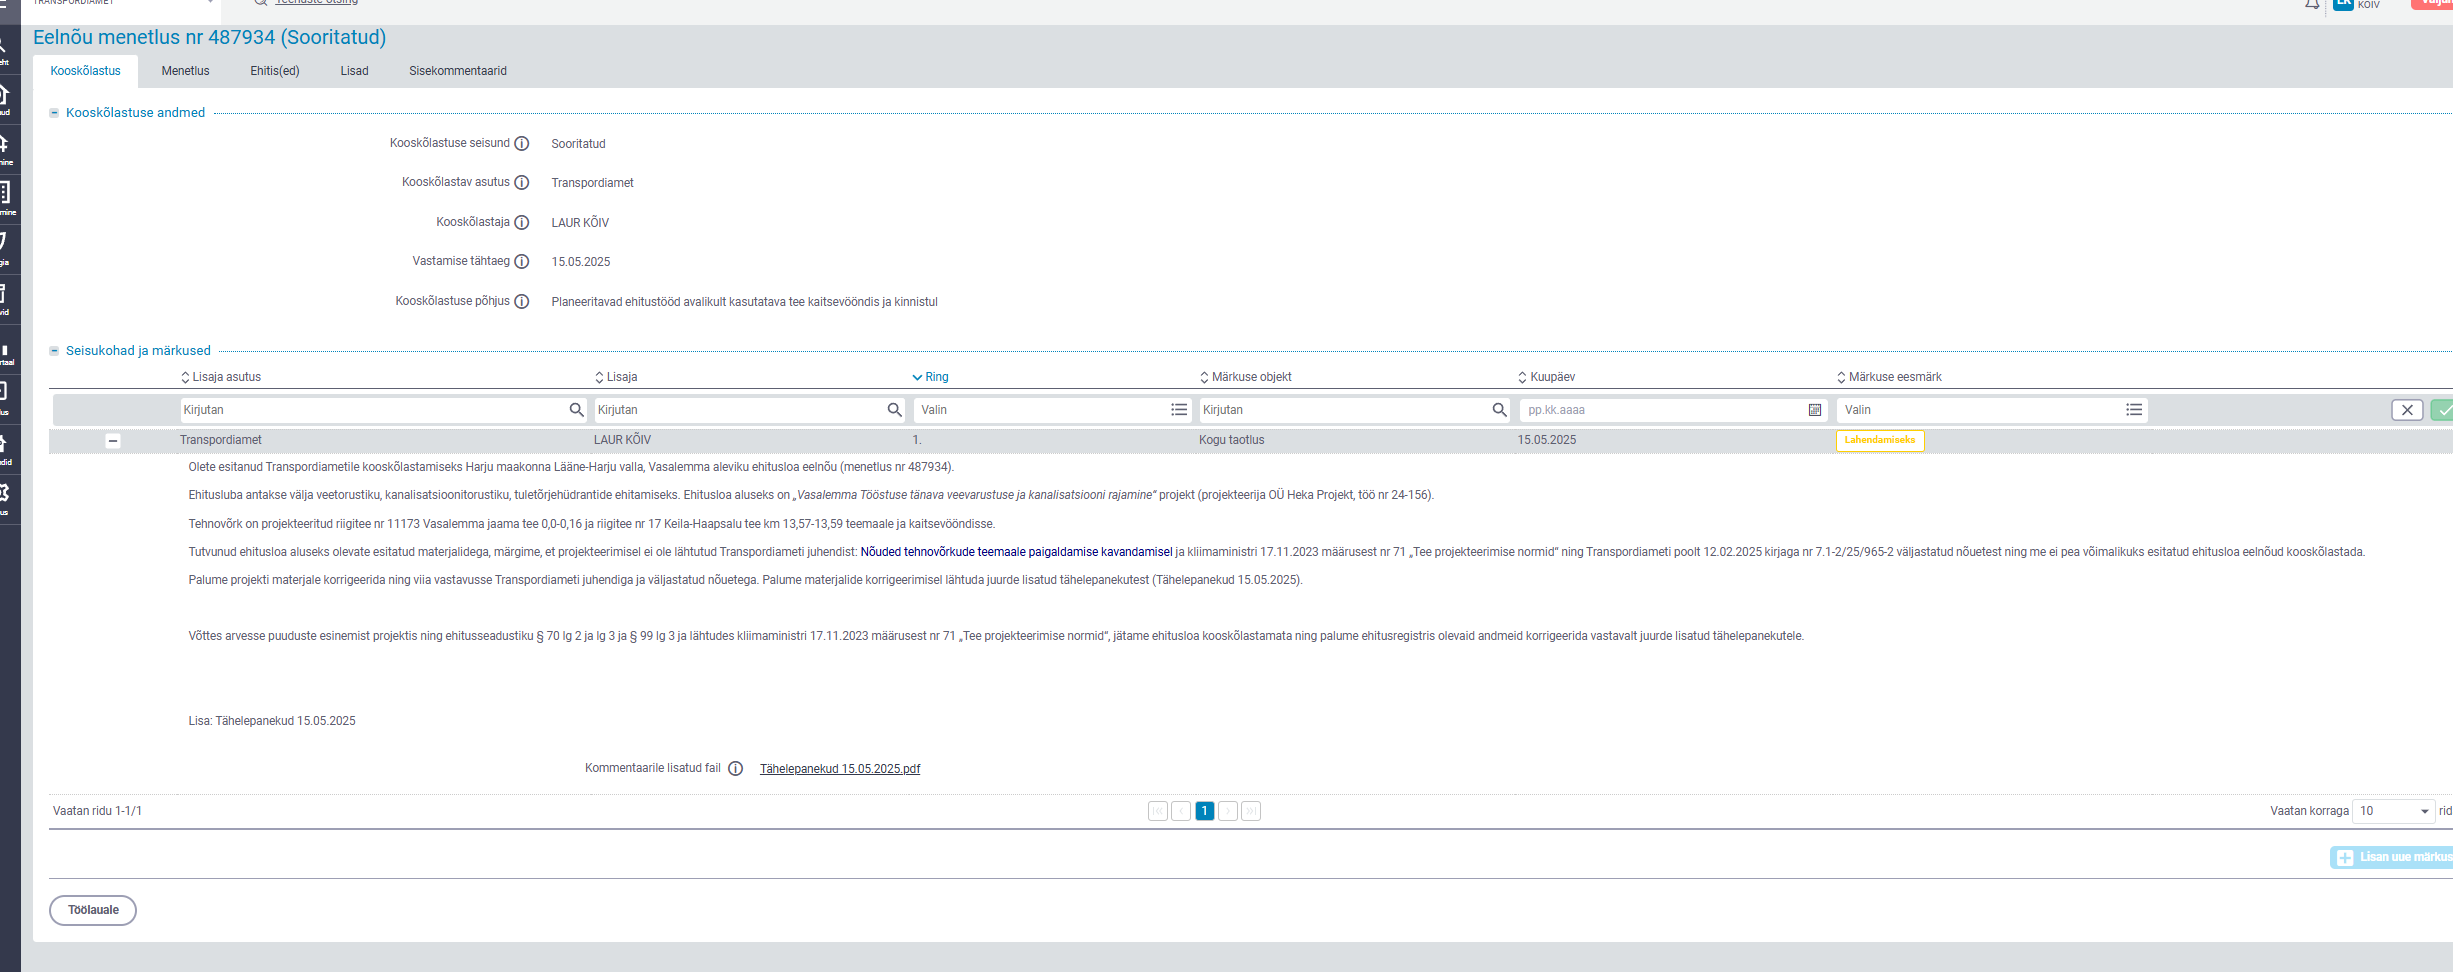Sort table by Kuupäev column

(1546, 377)
